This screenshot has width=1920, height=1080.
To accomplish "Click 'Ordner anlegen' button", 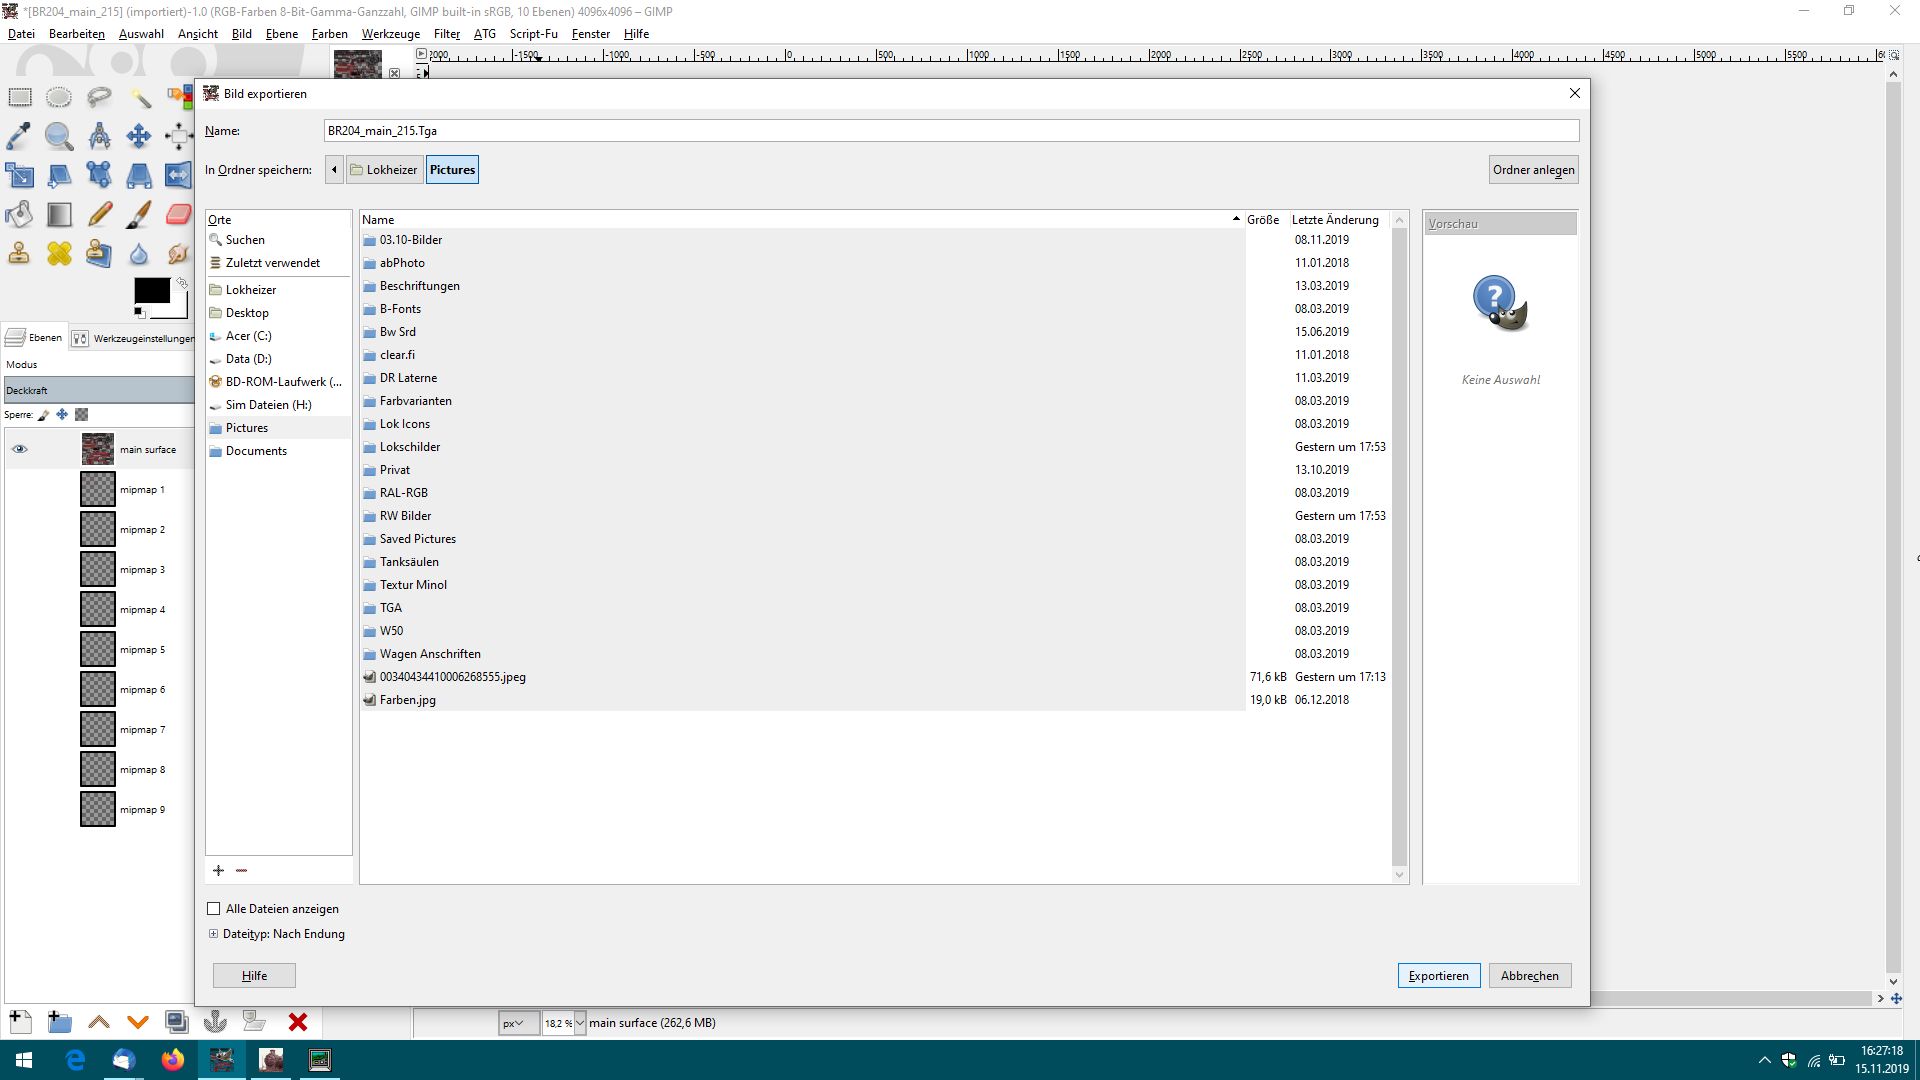I will tap(1533, 170).
